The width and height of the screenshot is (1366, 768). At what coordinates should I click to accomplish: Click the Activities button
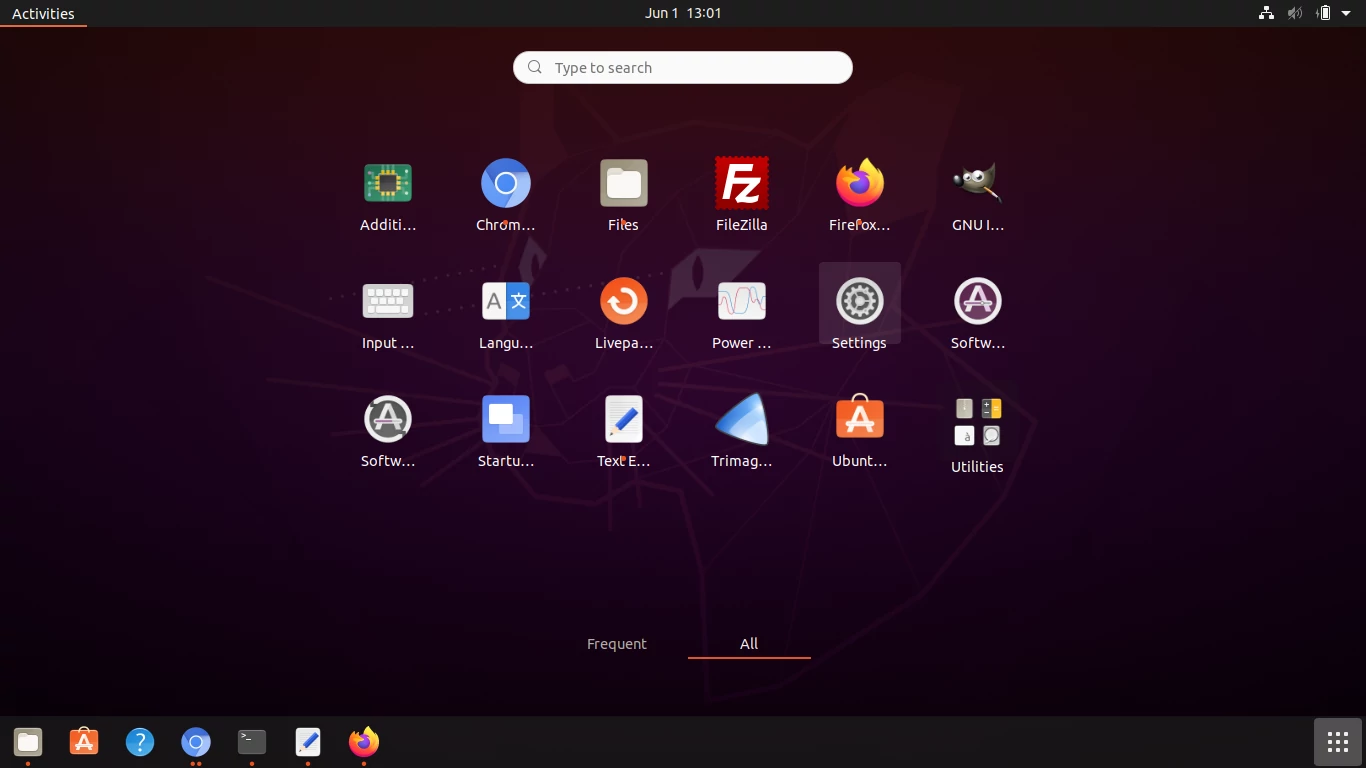point(43,13)
